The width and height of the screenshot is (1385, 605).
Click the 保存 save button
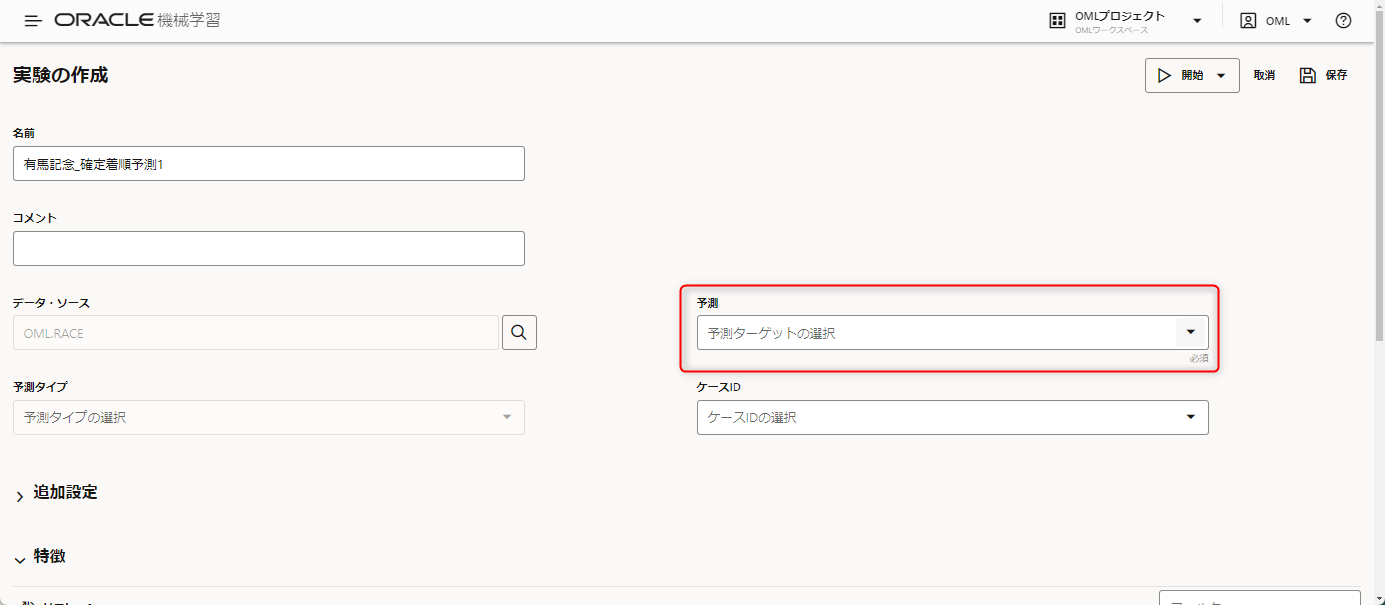coord(1324,75)
